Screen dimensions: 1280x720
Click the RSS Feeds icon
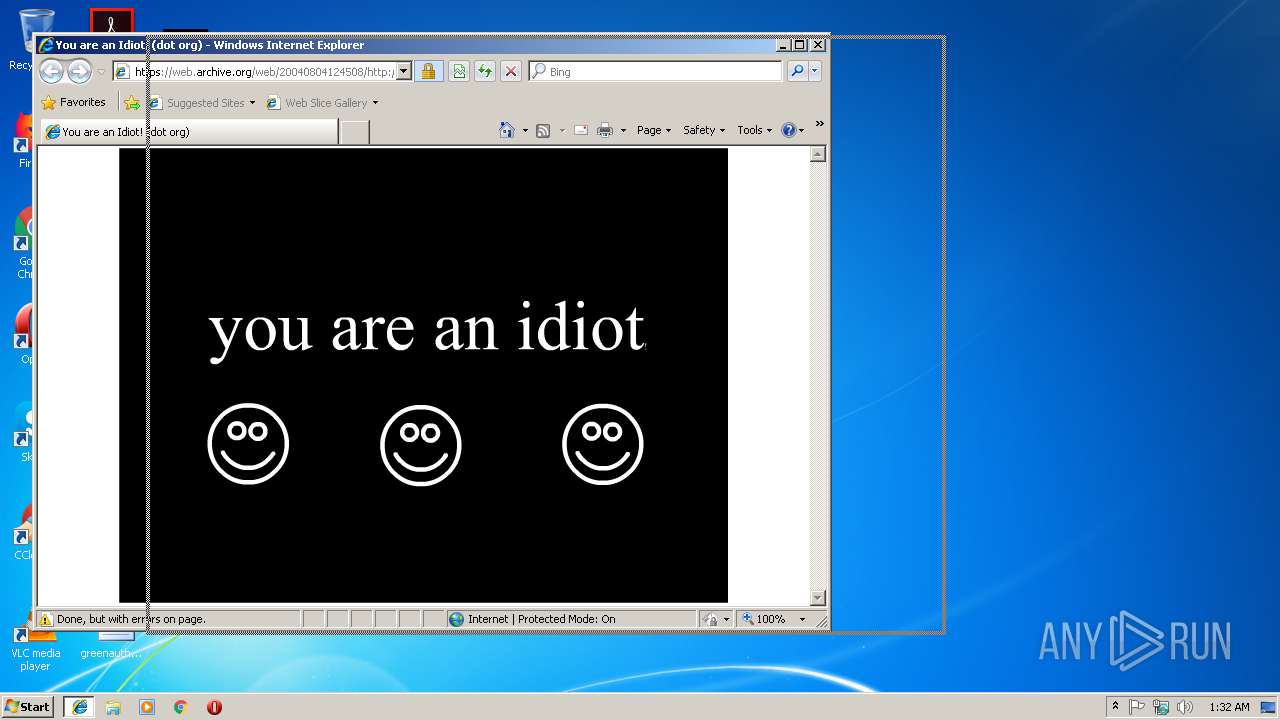pos(543,130)
